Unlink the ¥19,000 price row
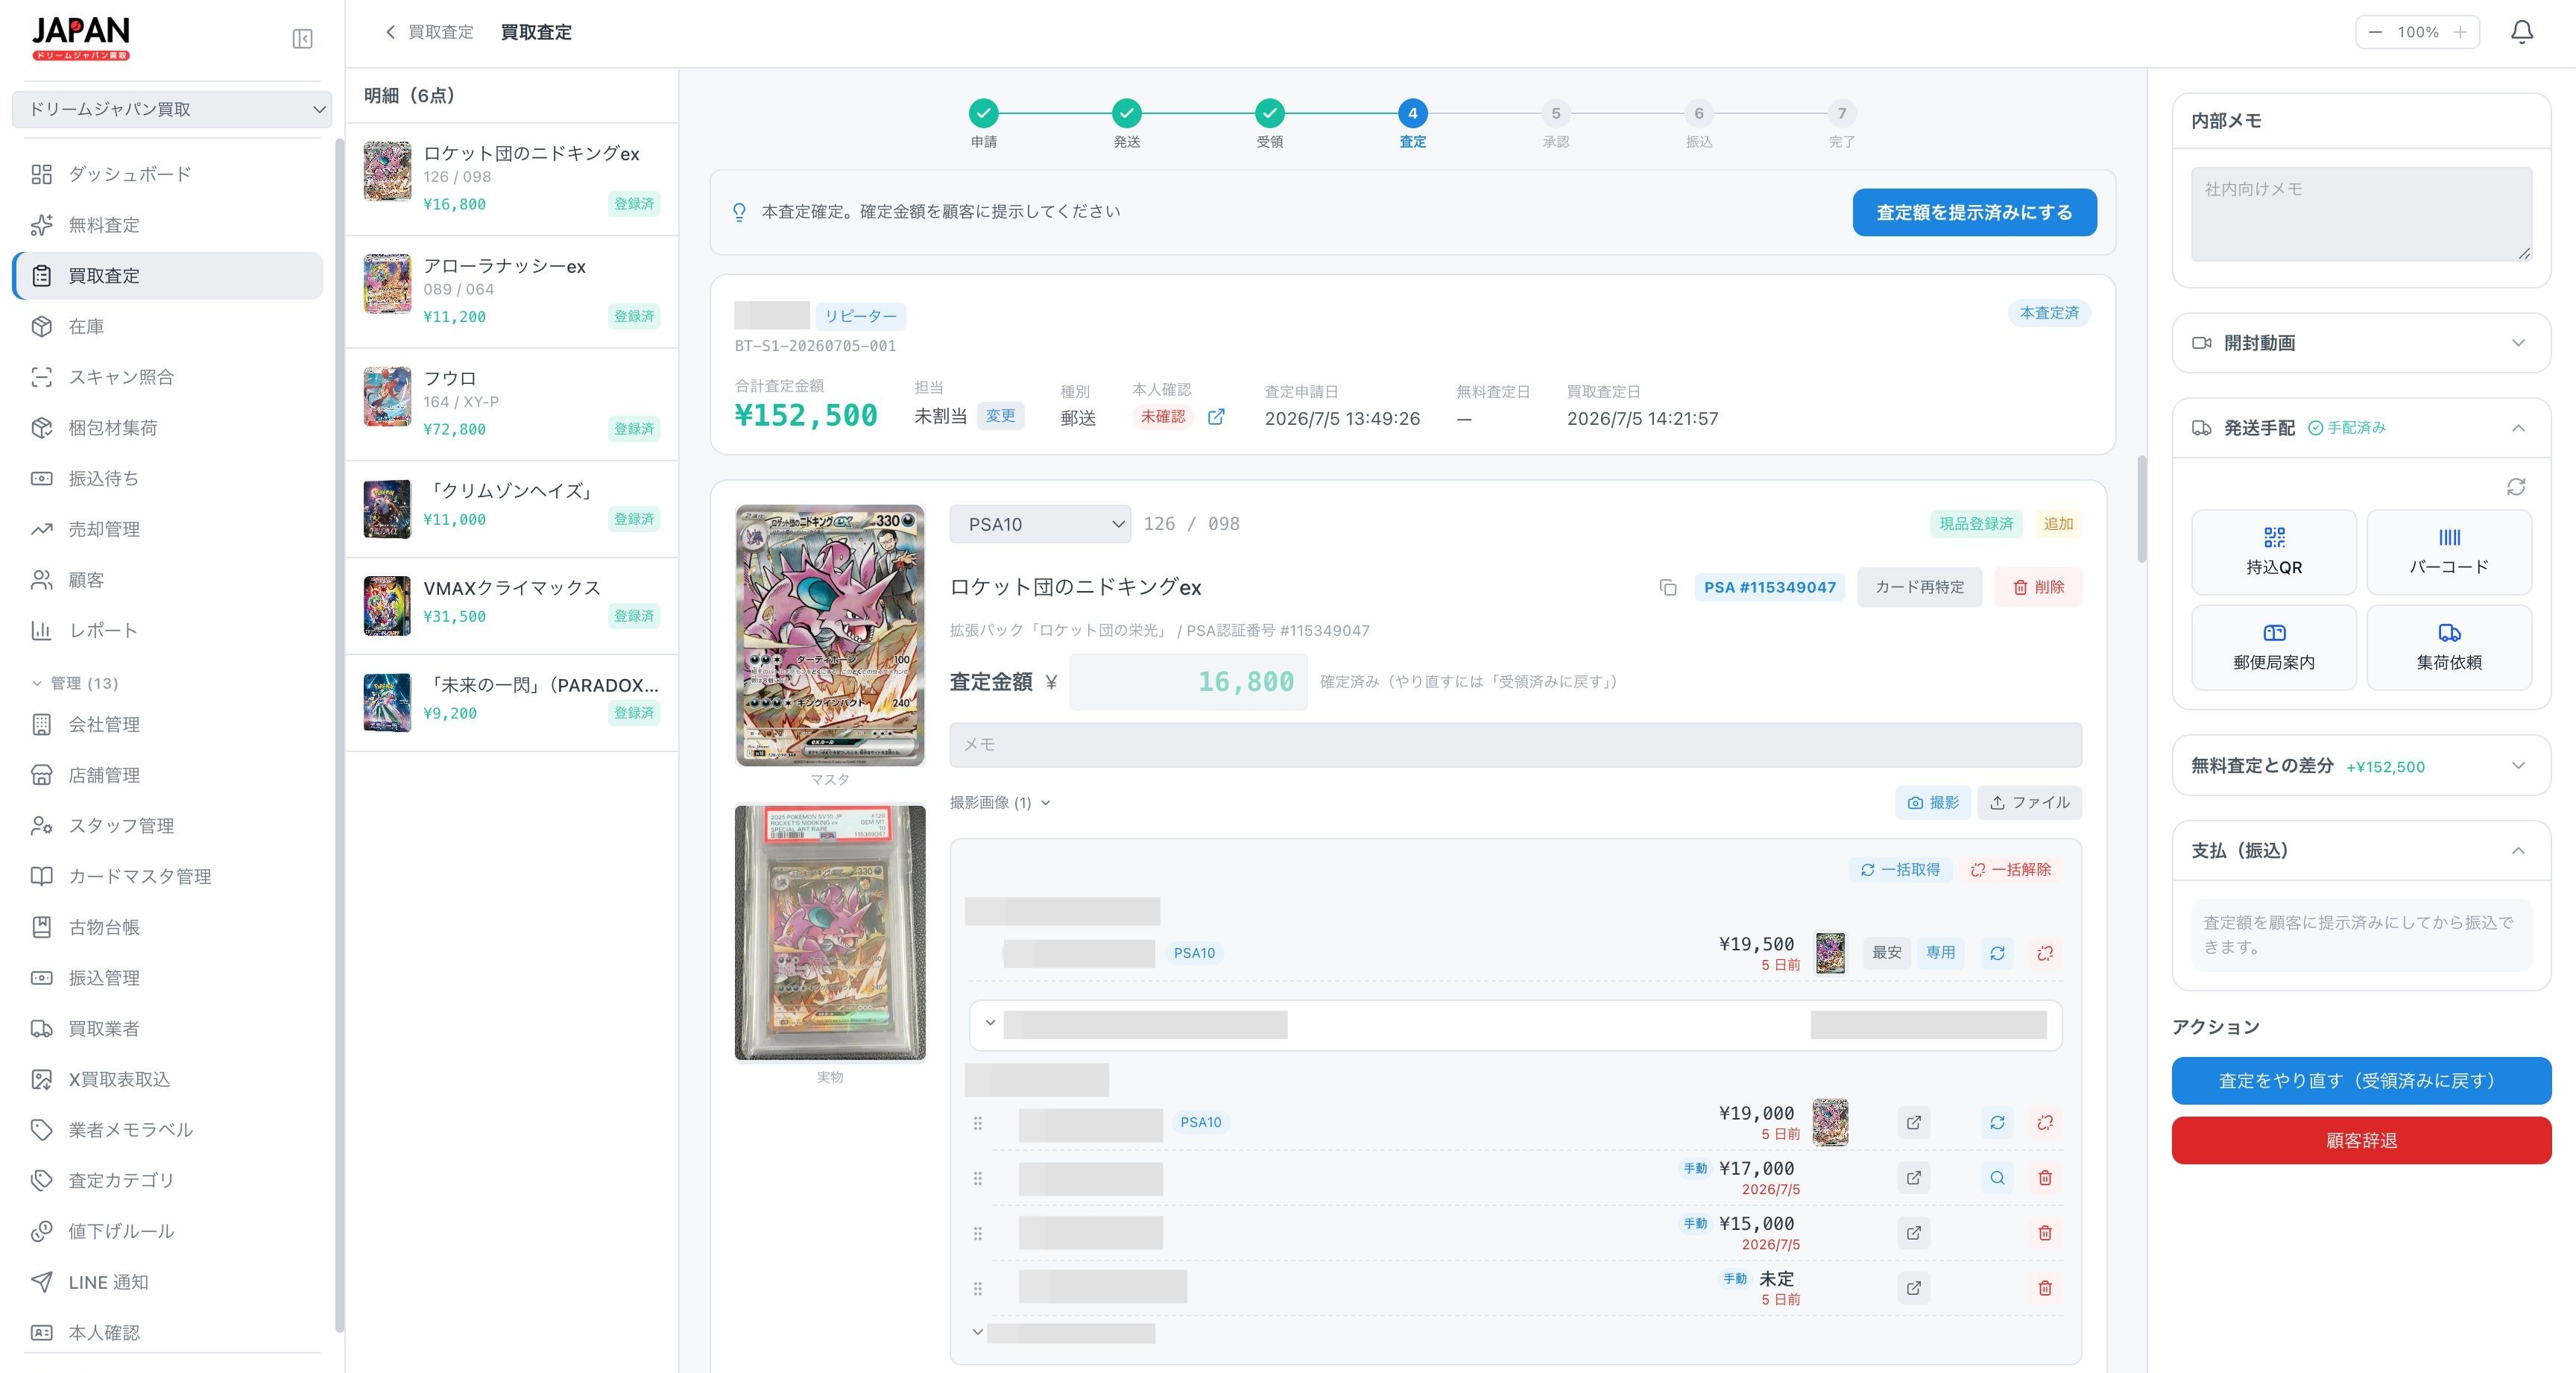 click(x=2045, y=1122)
